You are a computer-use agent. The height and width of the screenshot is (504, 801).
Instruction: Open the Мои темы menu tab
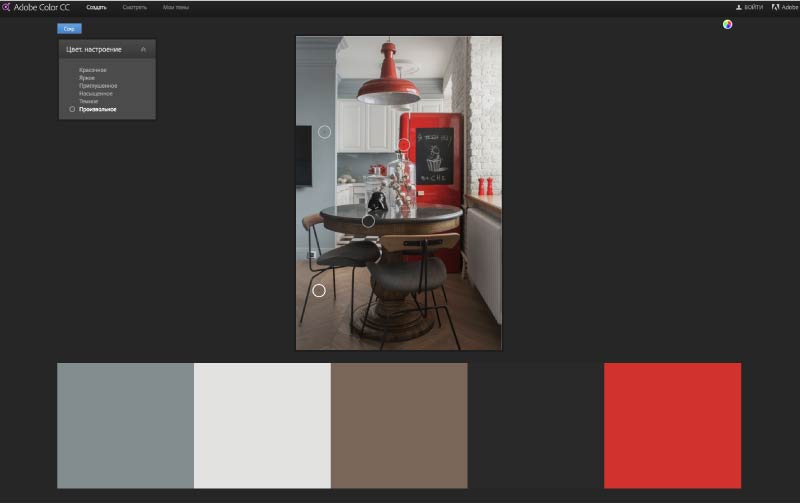[x=176, y=7]
